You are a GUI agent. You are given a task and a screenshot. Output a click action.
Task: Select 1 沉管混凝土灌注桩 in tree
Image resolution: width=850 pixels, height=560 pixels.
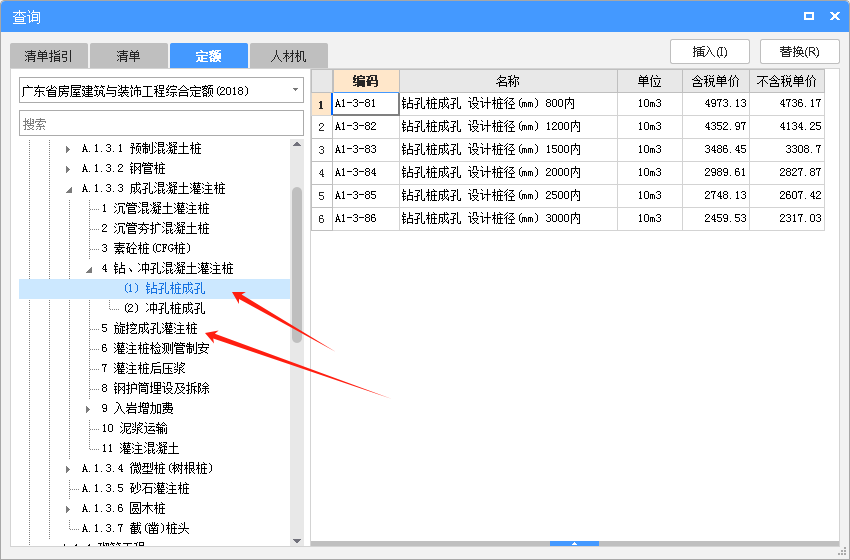(155, 209)
